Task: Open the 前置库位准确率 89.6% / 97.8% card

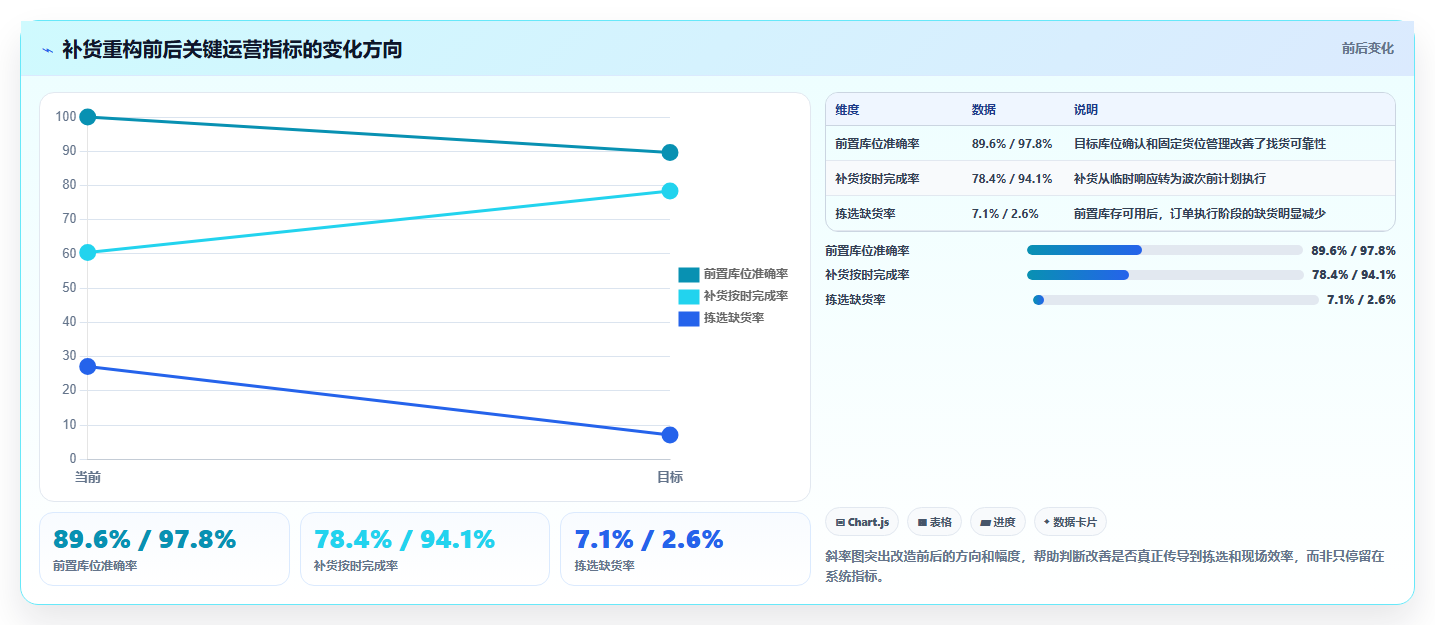Action: pos(164,549)
